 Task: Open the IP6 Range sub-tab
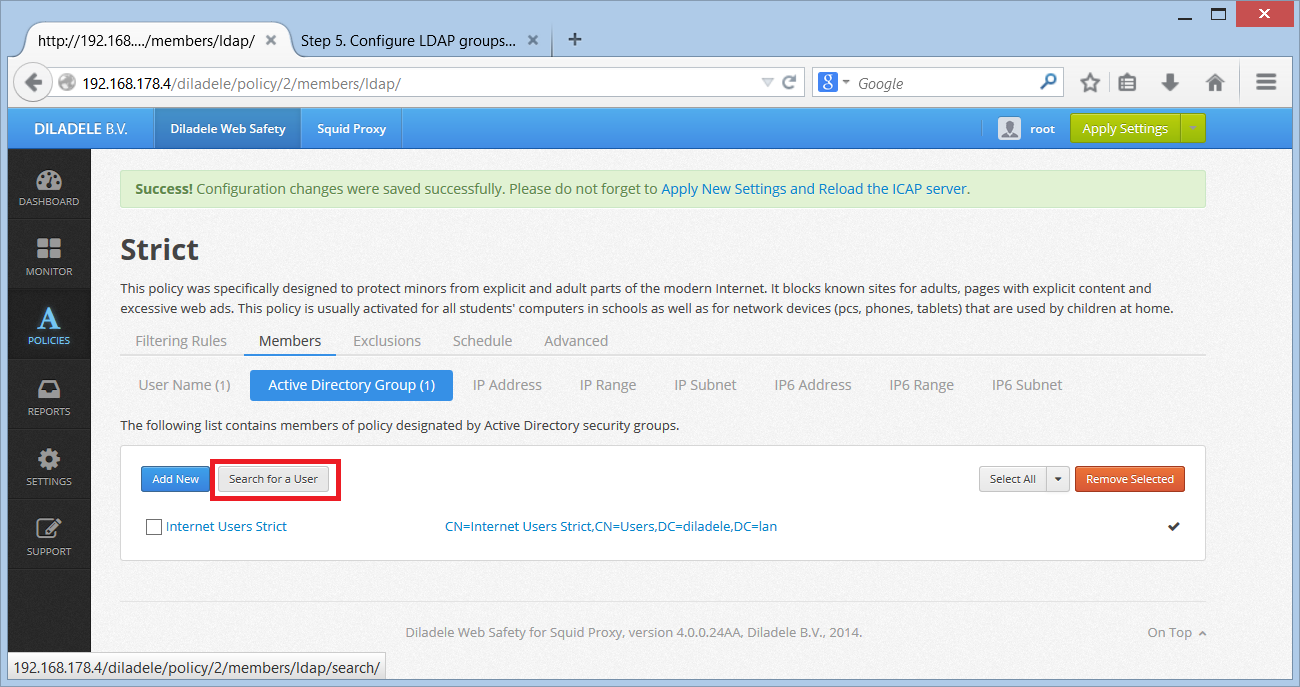click(x=921, y=385)
